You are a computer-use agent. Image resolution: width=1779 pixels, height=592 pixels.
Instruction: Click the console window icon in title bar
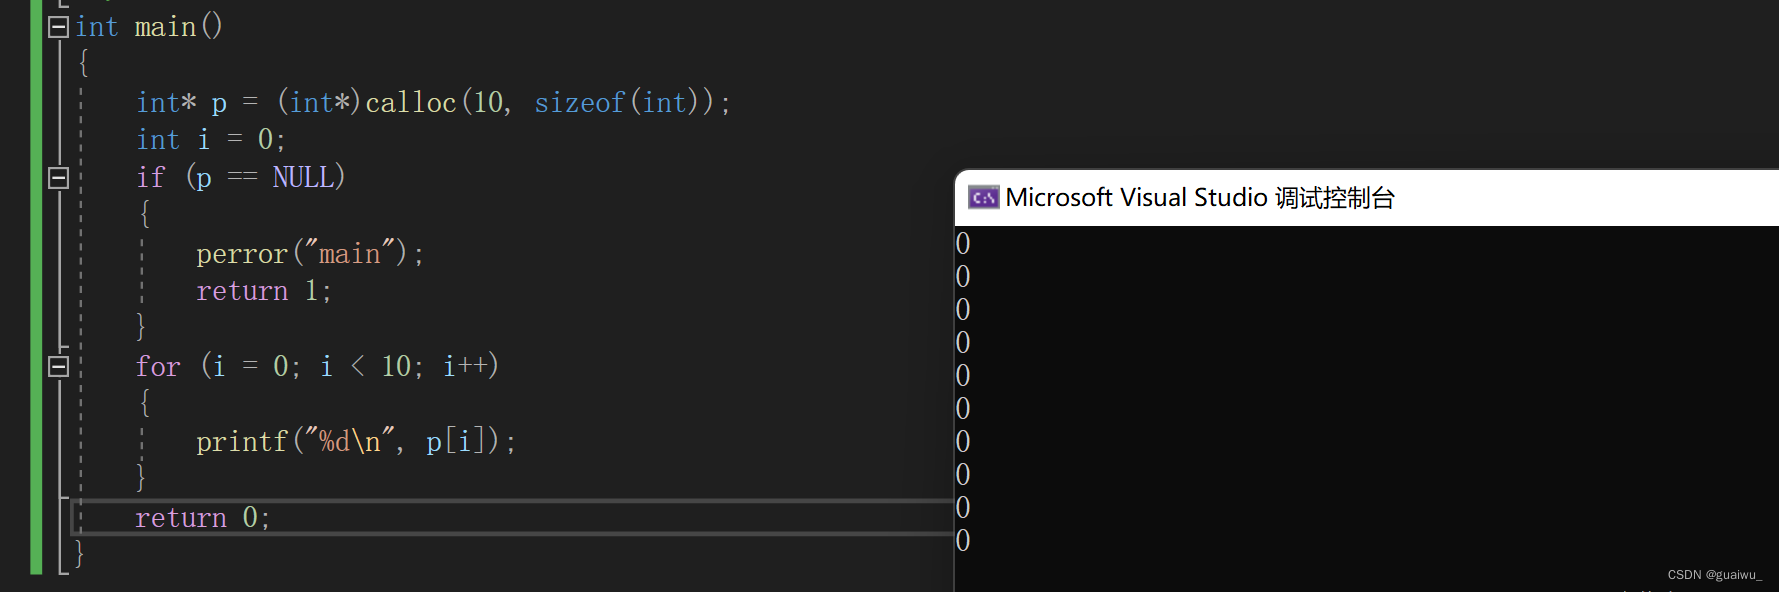tap(984, 198)
